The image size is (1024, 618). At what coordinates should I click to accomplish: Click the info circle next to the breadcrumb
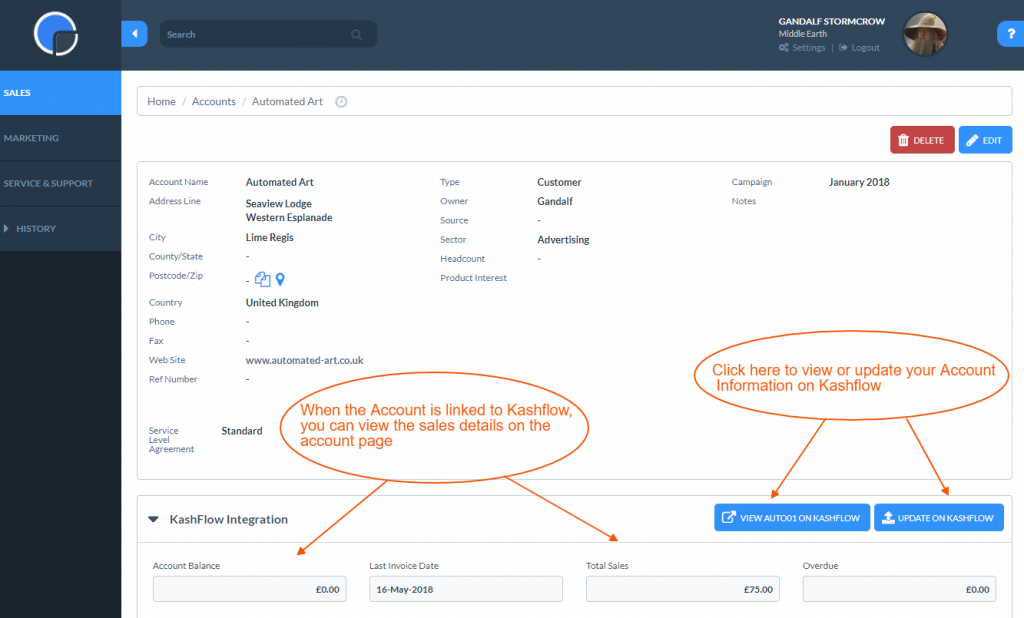point(340,101)
